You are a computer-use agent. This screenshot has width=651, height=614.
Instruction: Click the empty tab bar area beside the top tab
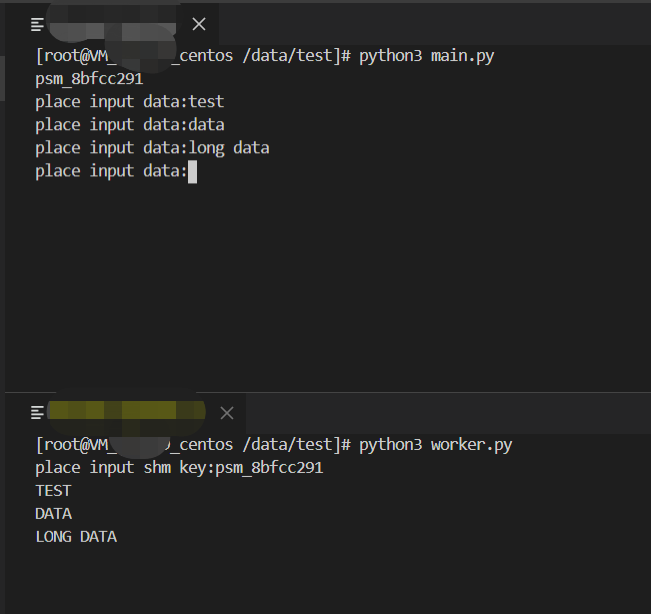click(x=435, y=24)
